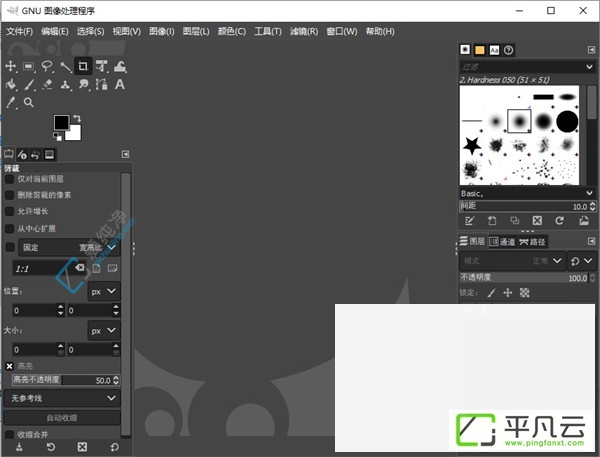Viewport: 600px width, 457px height.
Task: Select the Paths tool
Action: coord(101,84)
